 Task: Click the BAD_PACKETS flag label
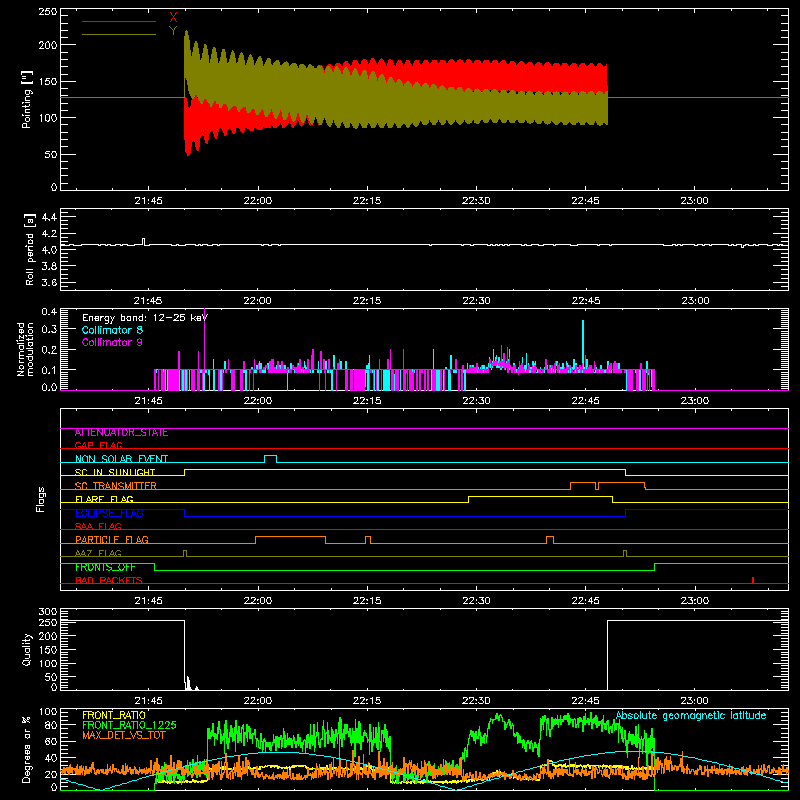point(109,580)
